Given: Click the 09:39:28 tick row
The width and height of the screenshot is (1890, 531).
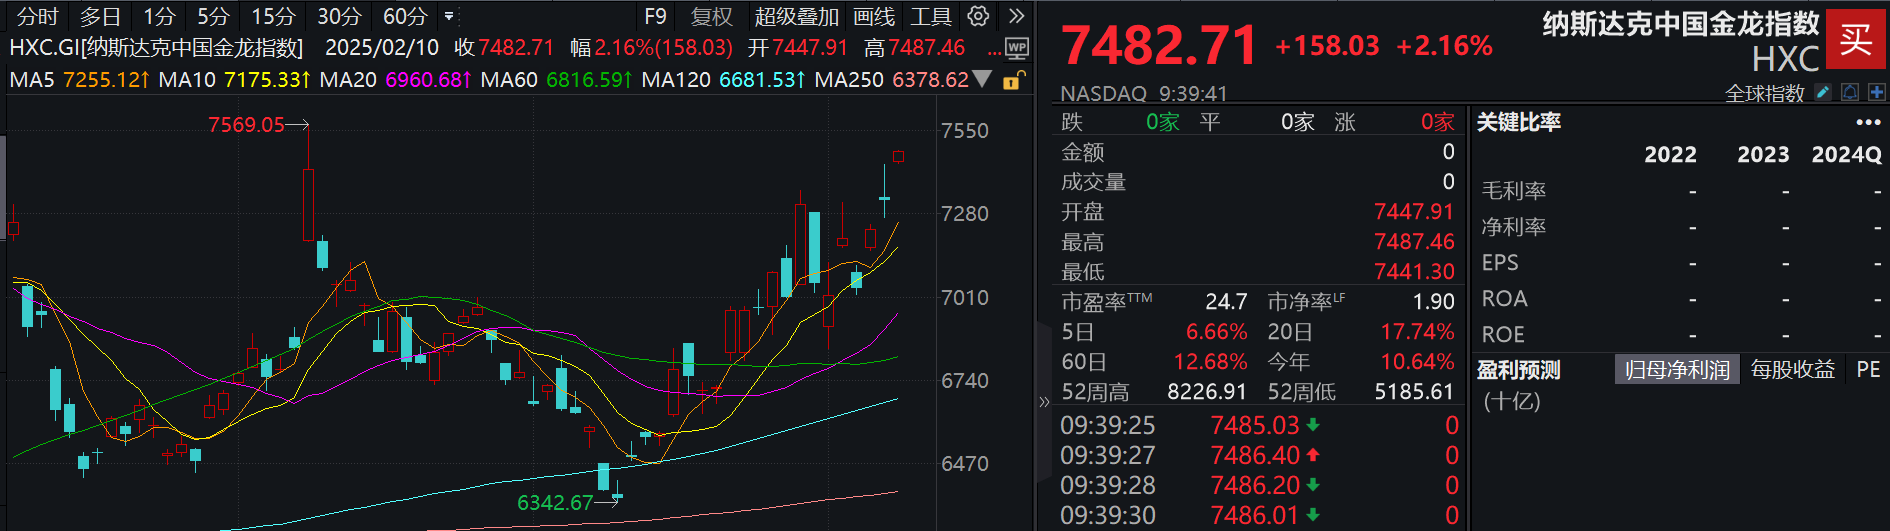Looking at the screenshot, I should [1259, 485].
